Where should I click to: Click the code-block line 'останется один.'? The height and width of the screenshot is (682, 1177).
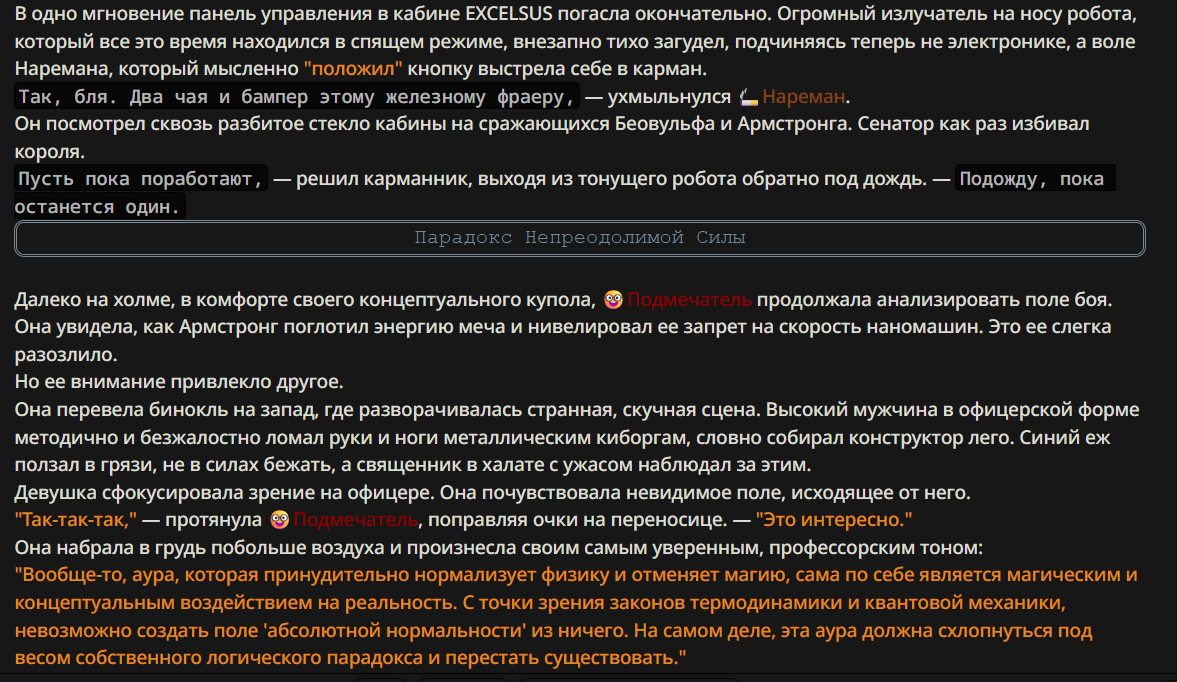(x=99, y=206)
